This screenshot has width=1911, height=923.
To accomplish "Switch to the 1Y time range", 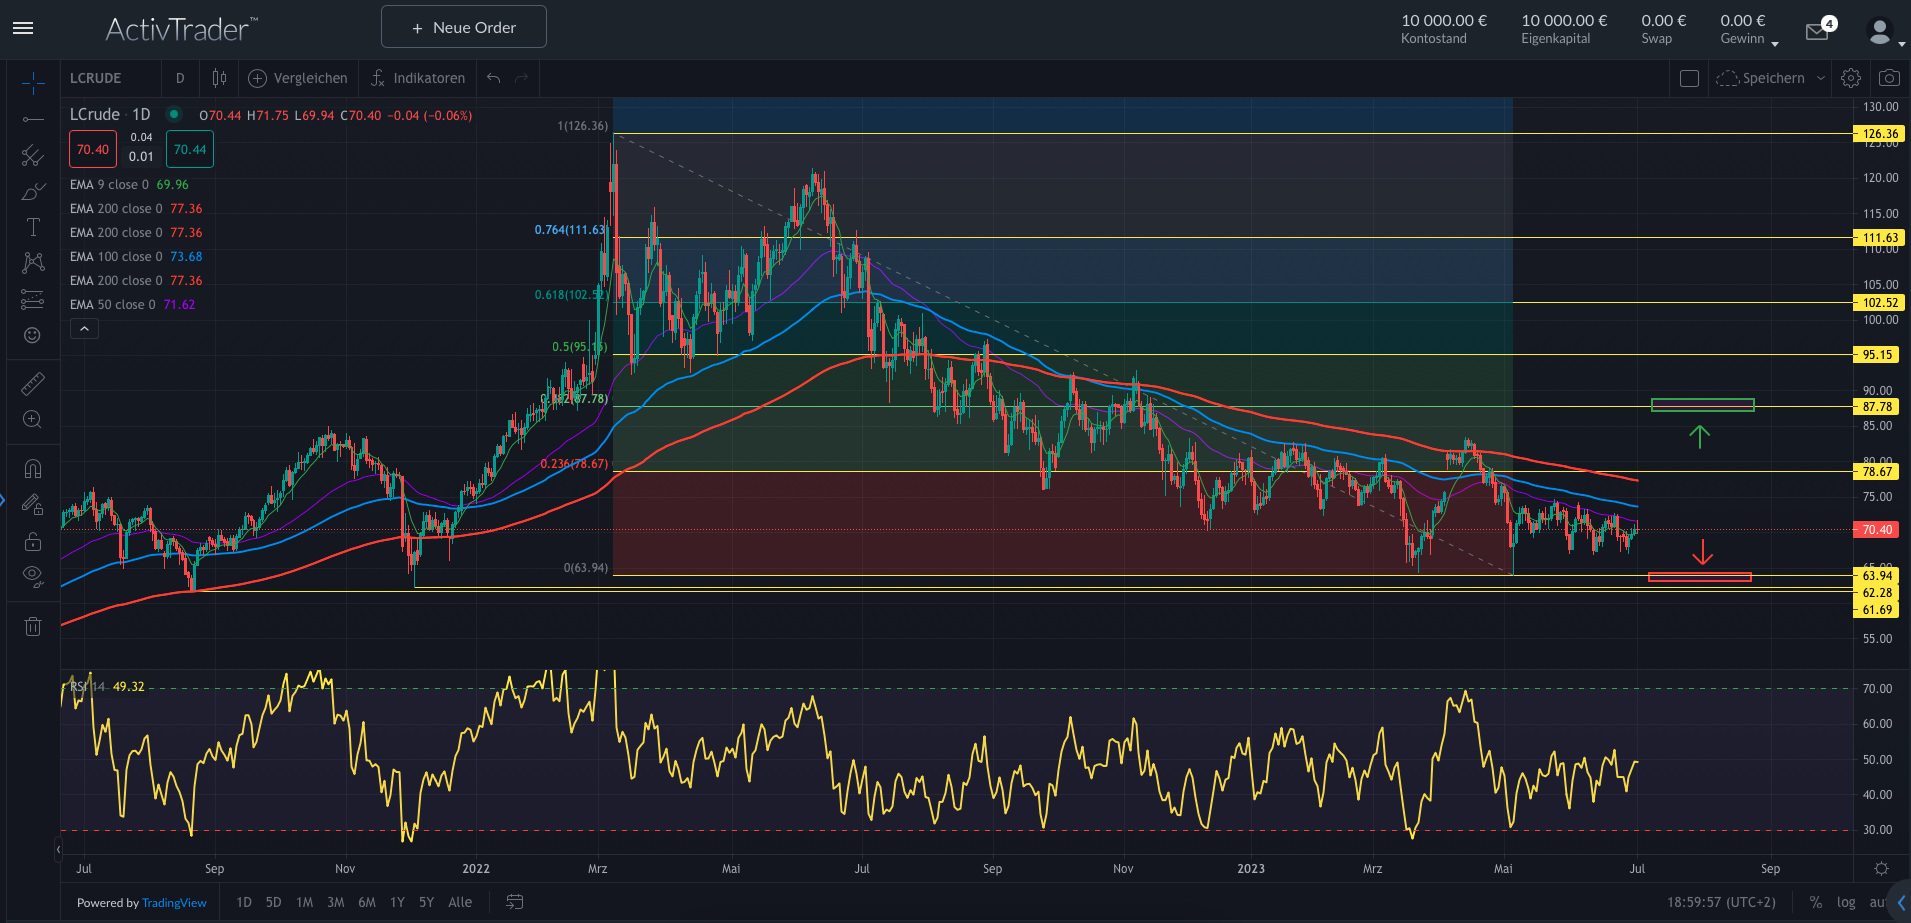I will point(397,902).
